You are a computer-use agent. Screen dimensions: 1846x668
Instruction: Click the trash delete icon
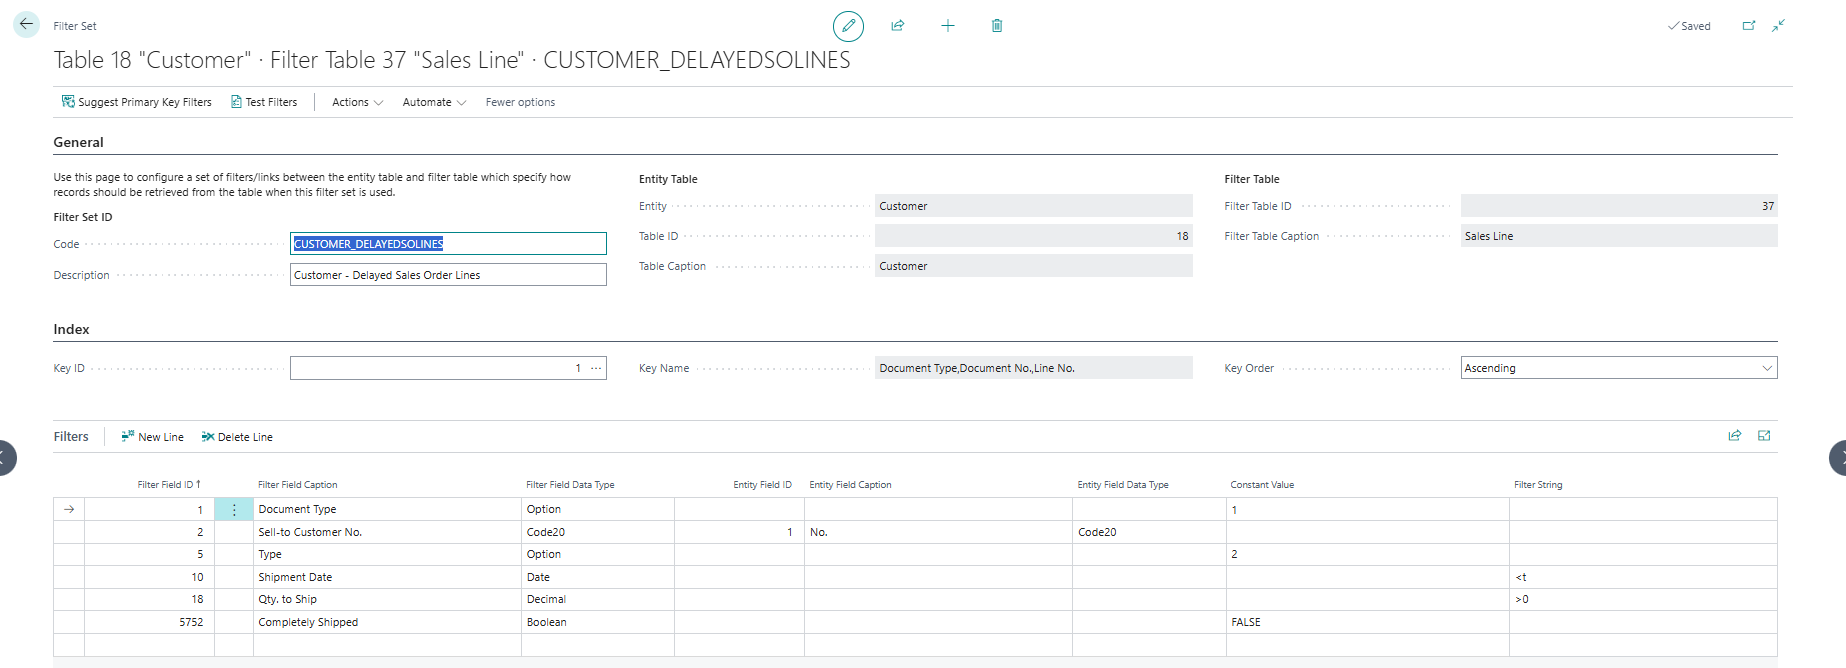point(997,26)
